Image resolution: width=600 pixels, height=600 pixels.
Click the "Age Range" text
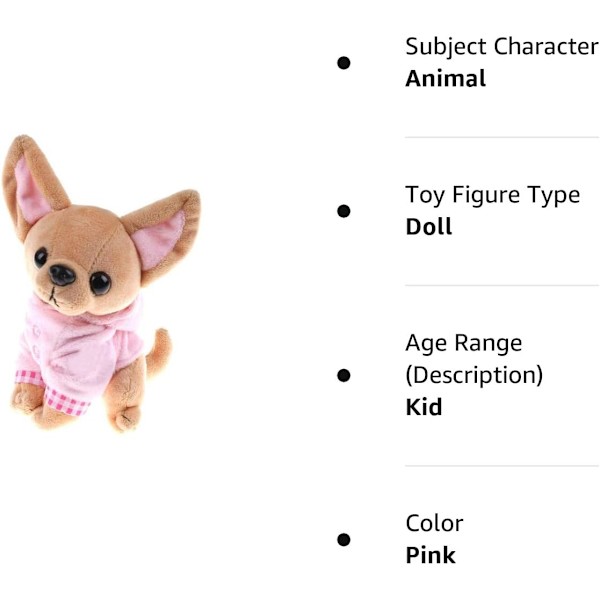[463, 343]
